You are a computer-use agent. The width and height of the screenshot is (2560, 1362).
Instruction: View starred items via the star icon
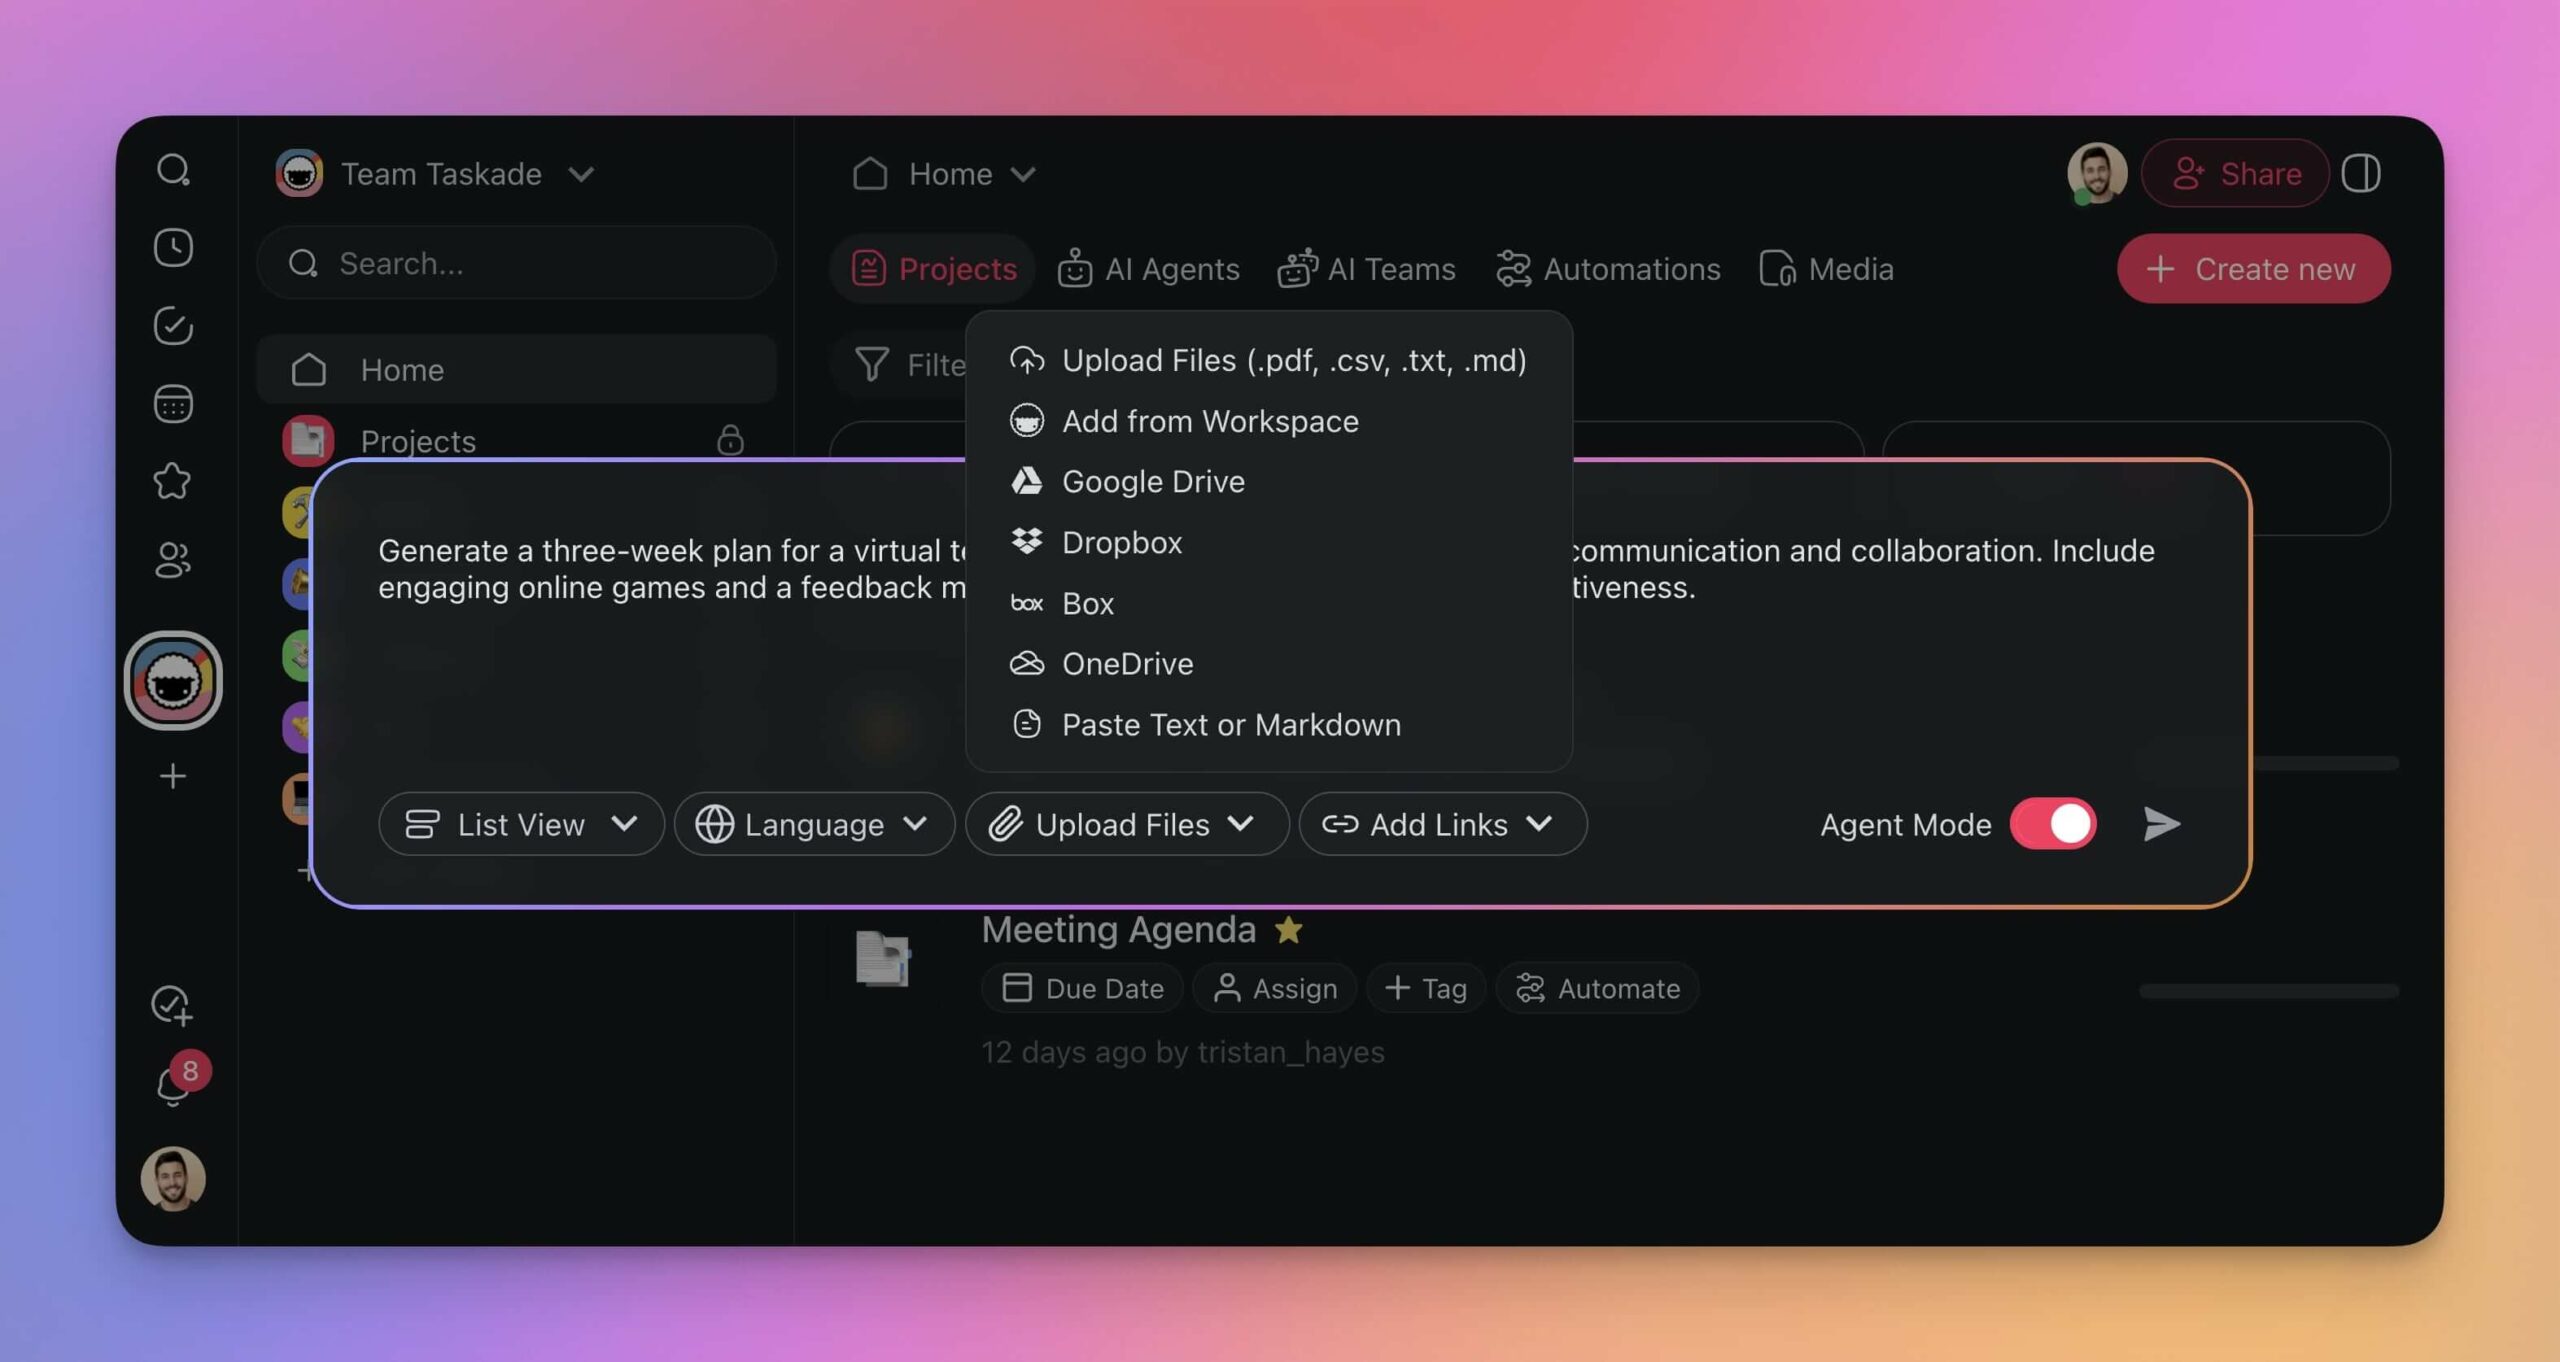(x=173, y=482)
